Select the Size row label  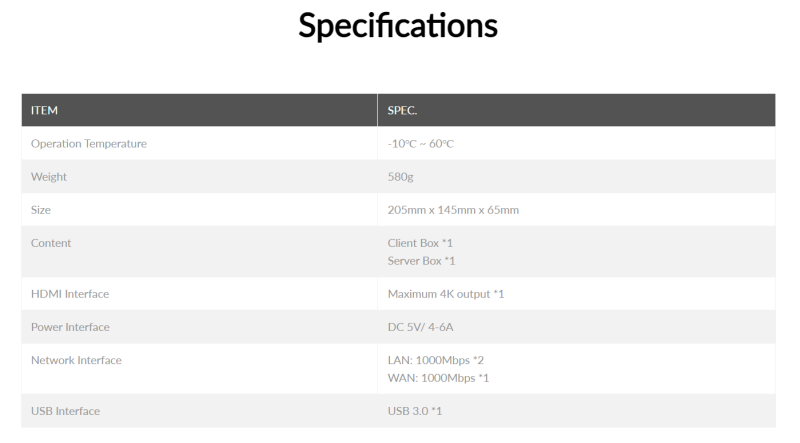point(41,210)
